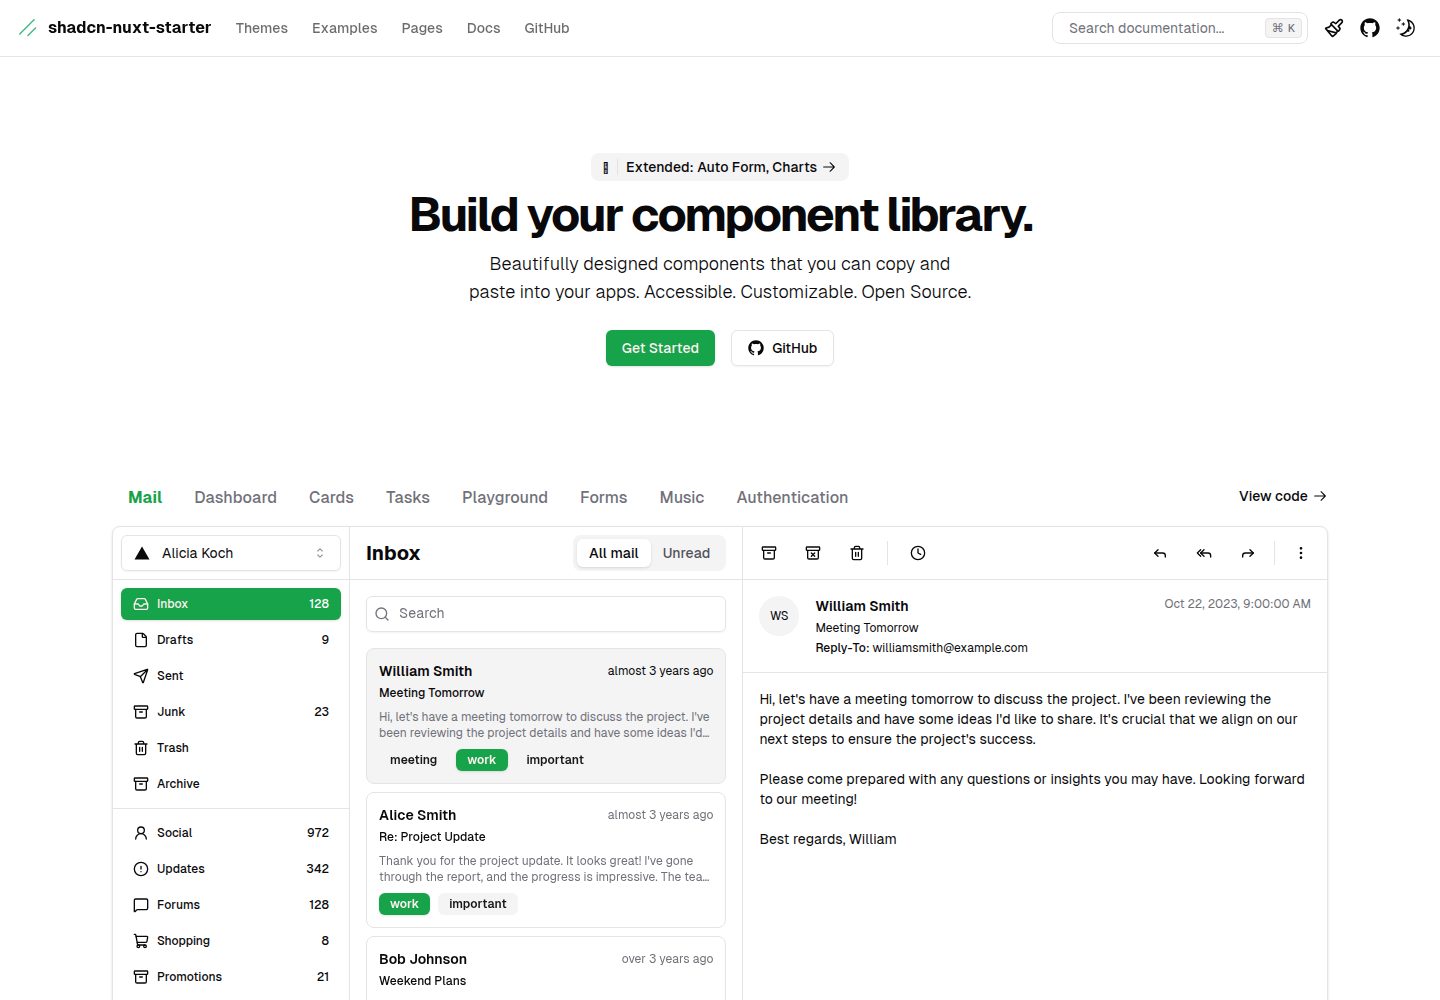The width and height of the screenshot is (1440, 1000).
Task: Switch to the Dashboard tab
Action: pos(235,497)
